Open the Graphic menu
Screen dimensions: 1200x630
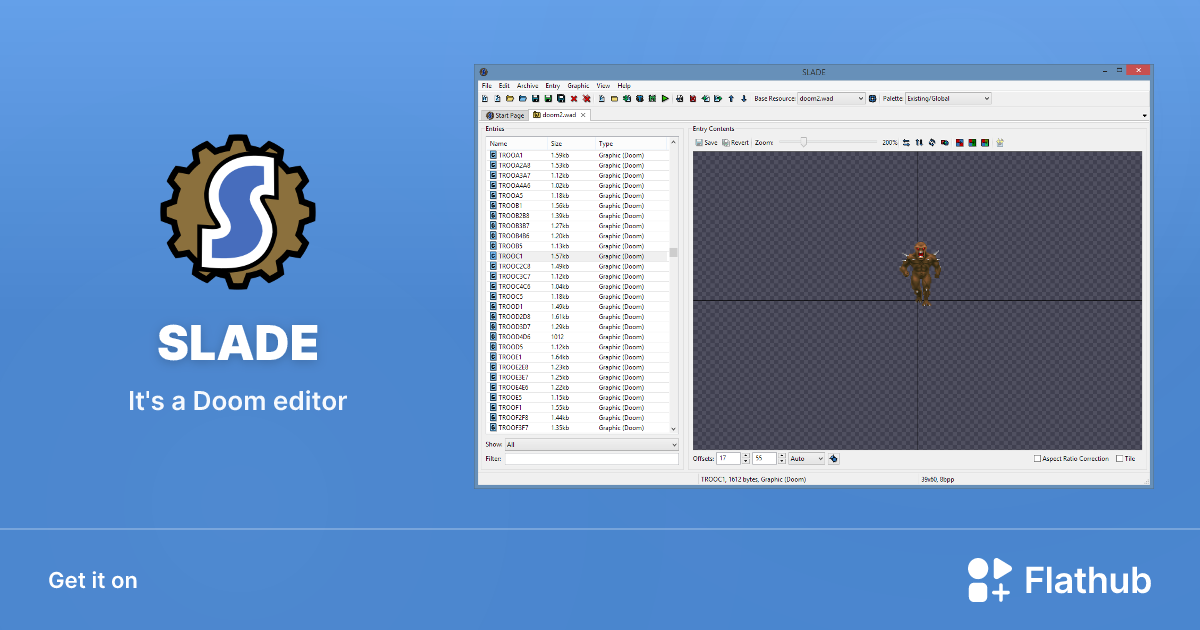(x=577, y=85)
